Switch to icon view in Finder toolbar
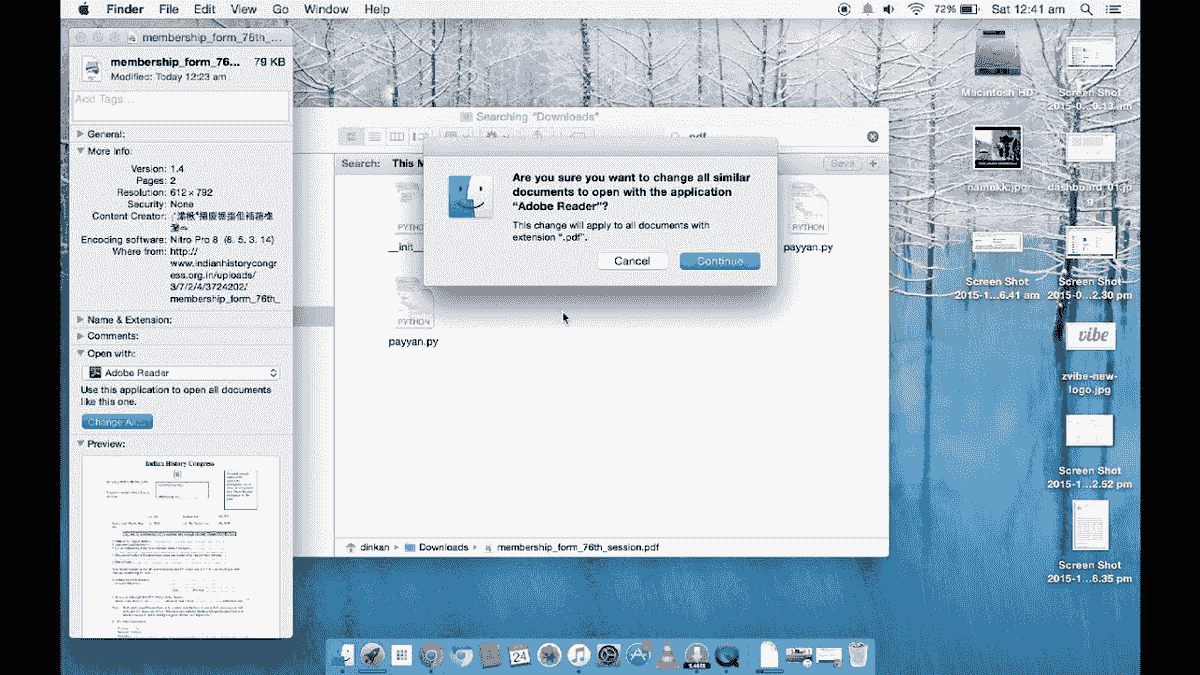The image size is (1200, 675). coord(351,137)
